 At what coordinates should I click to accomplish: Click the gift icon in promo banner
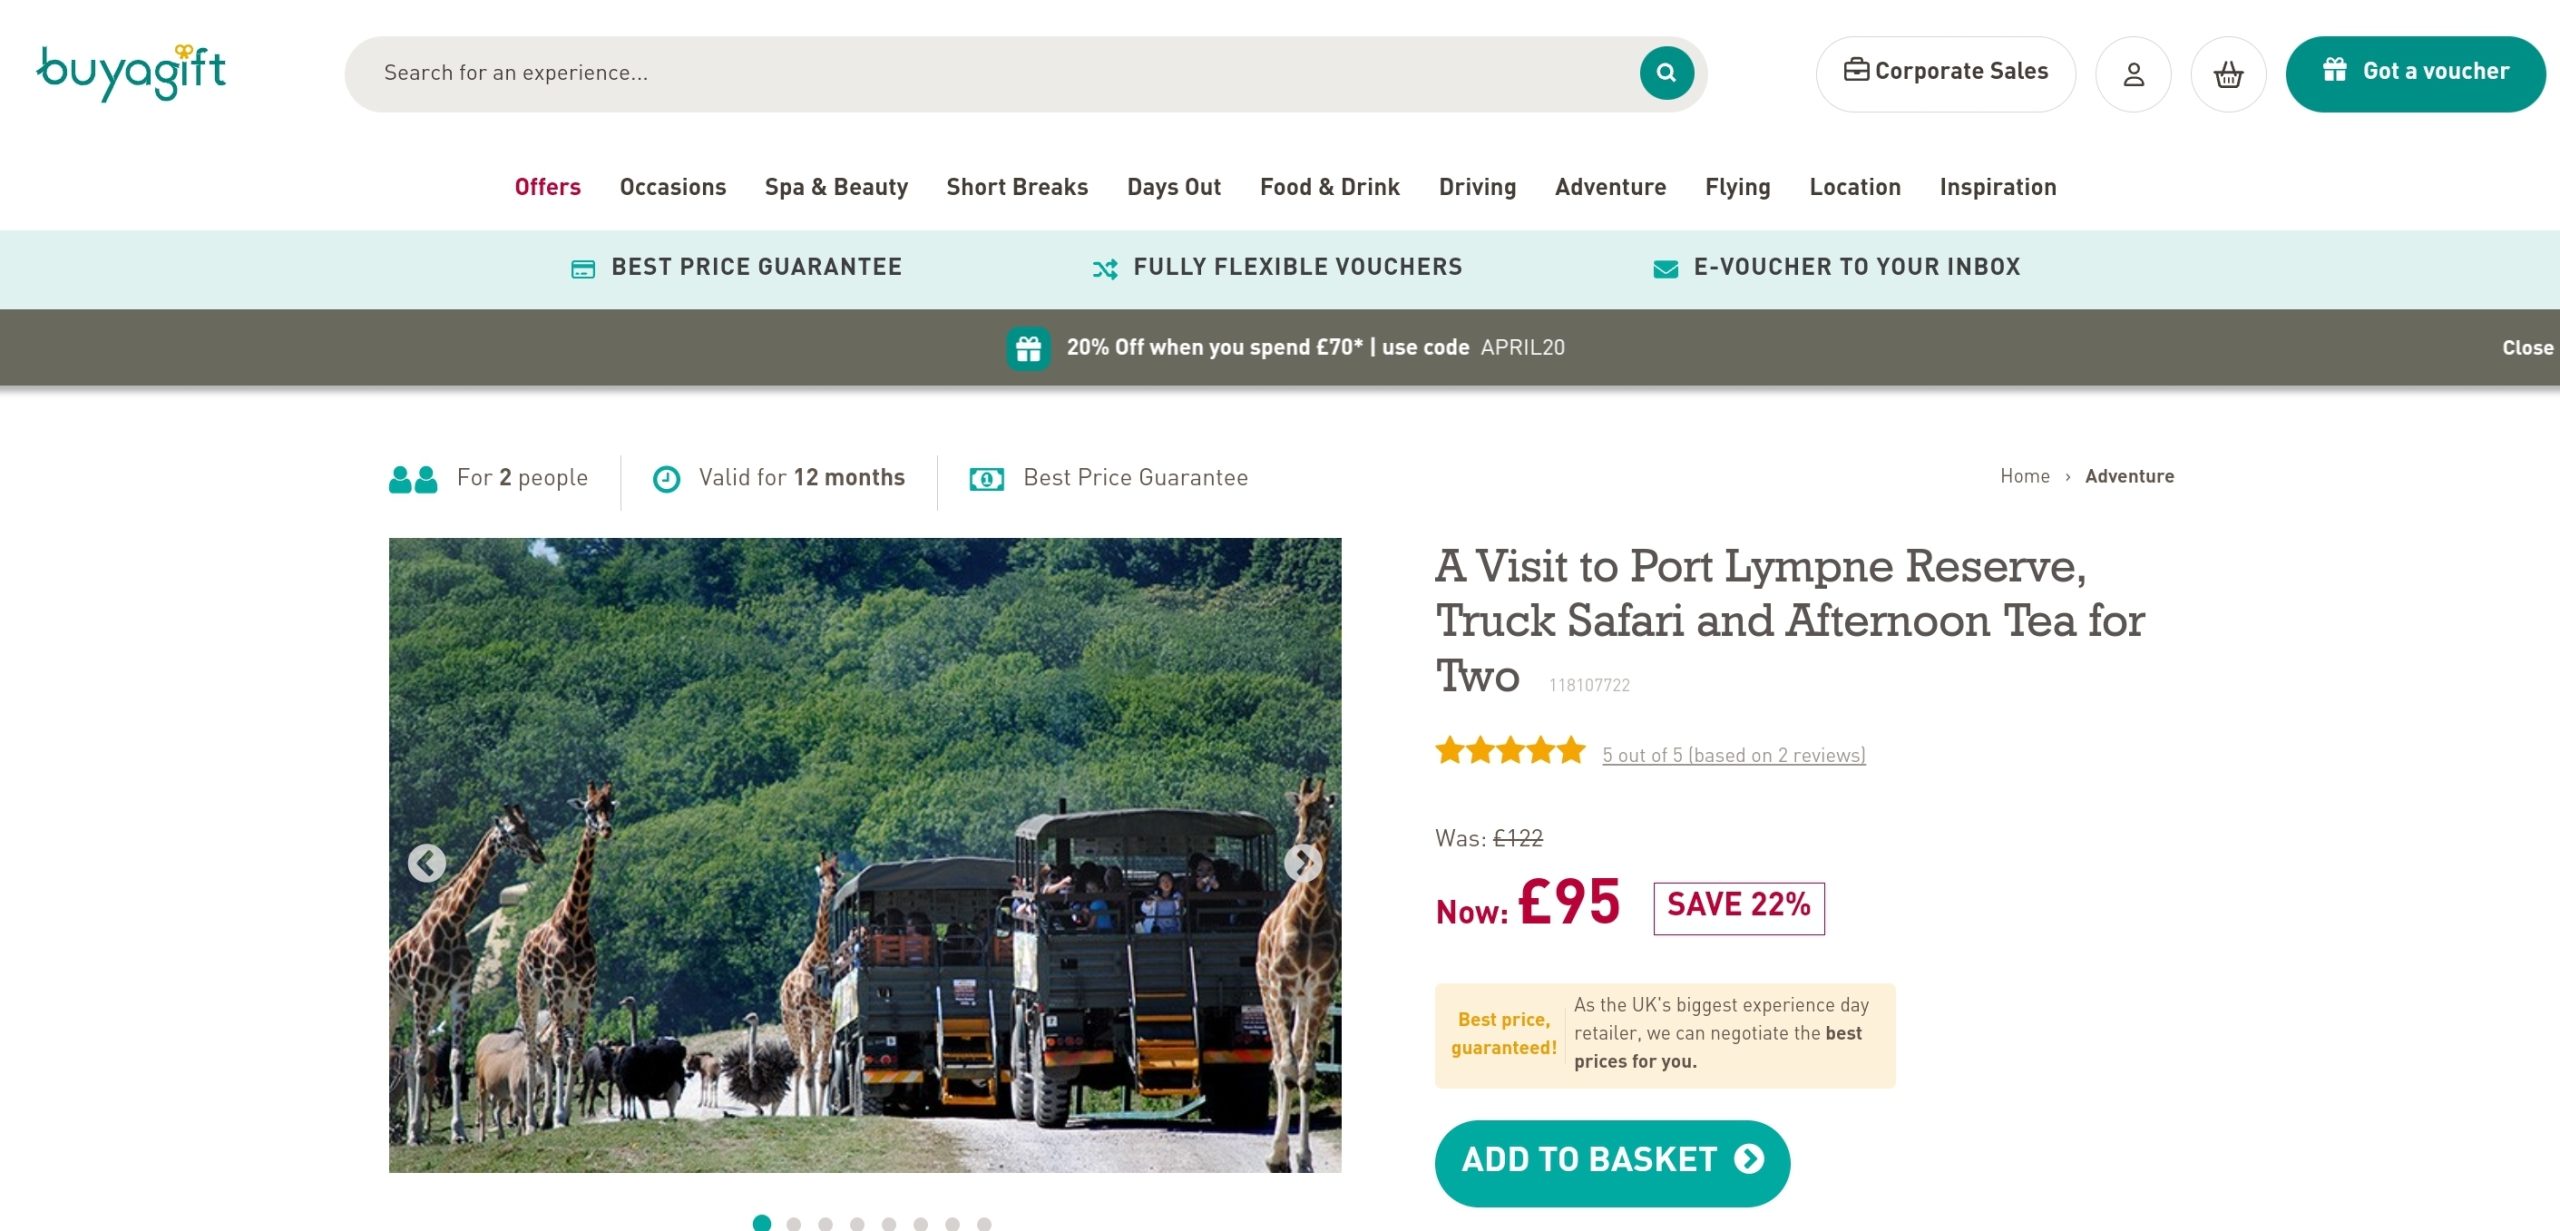tap(1028, 348)
